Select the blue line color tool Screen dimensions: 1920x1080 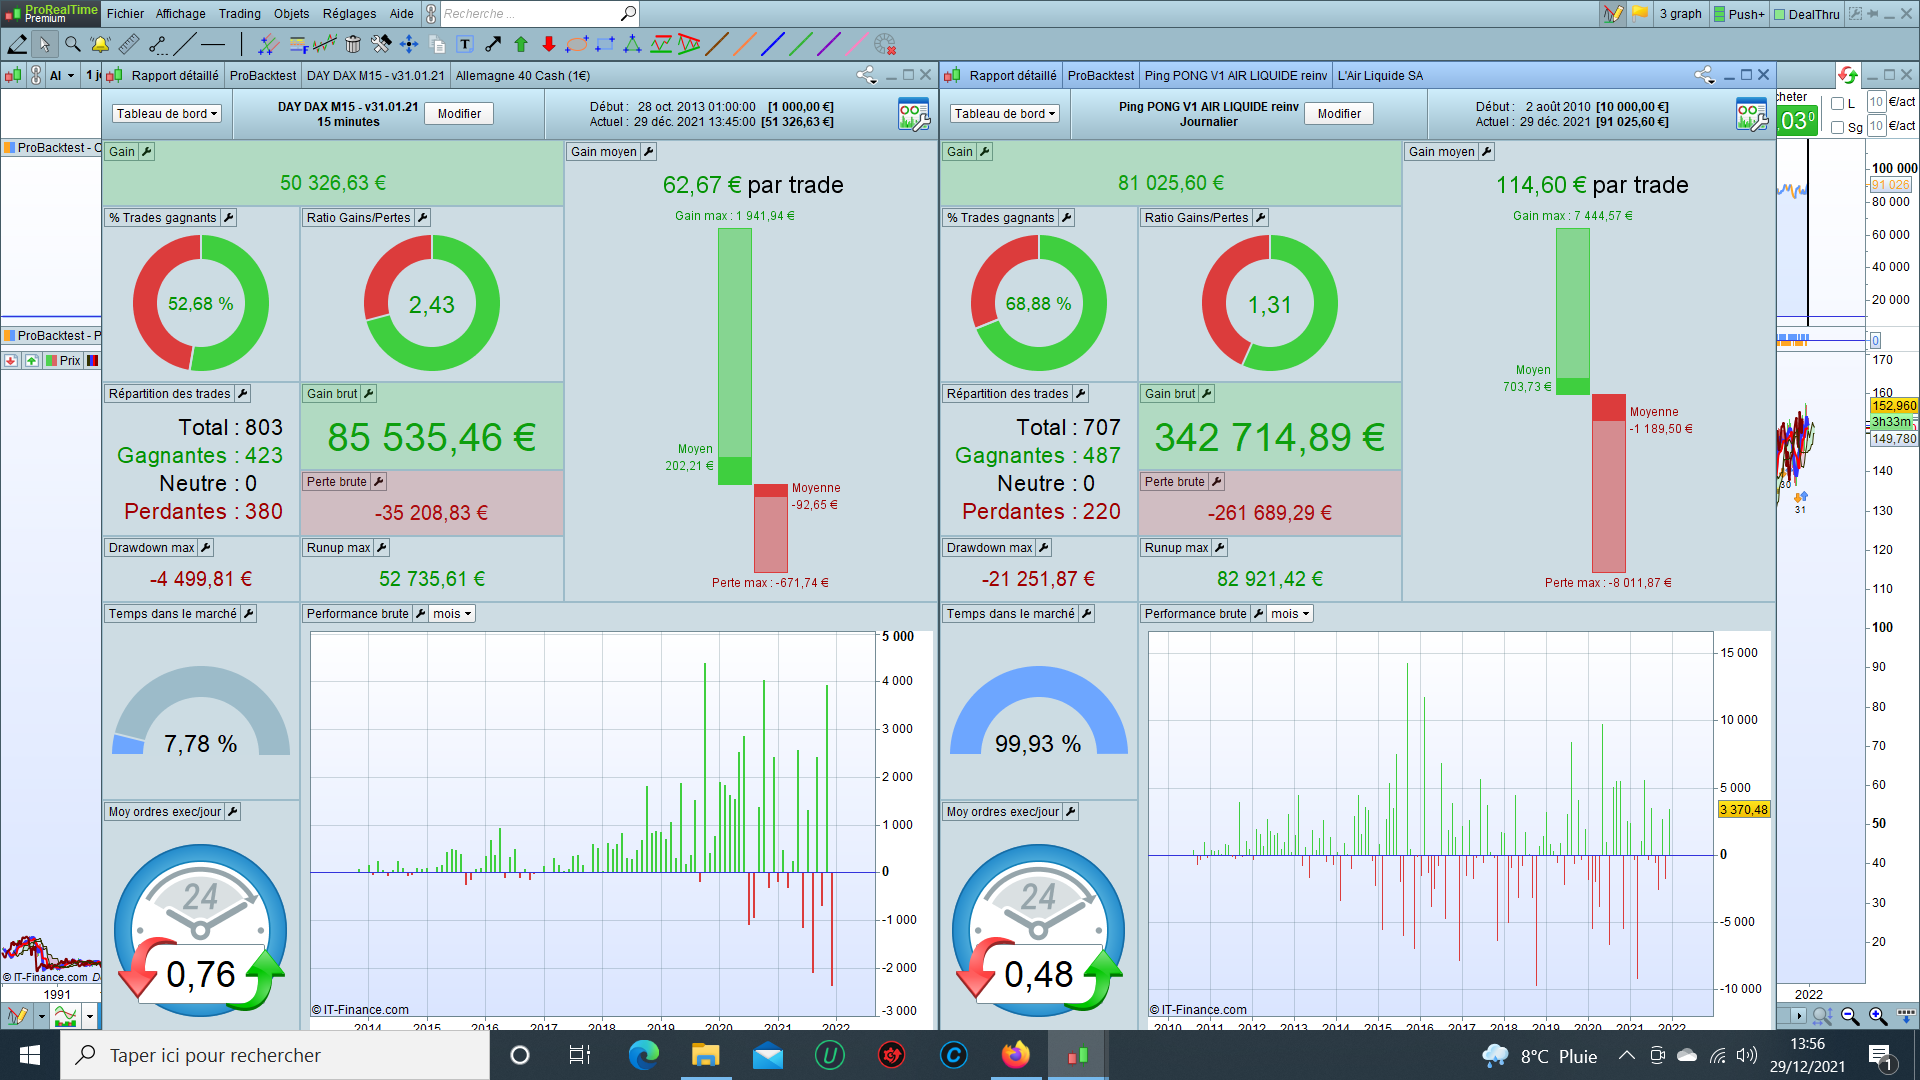click(772, 44)
